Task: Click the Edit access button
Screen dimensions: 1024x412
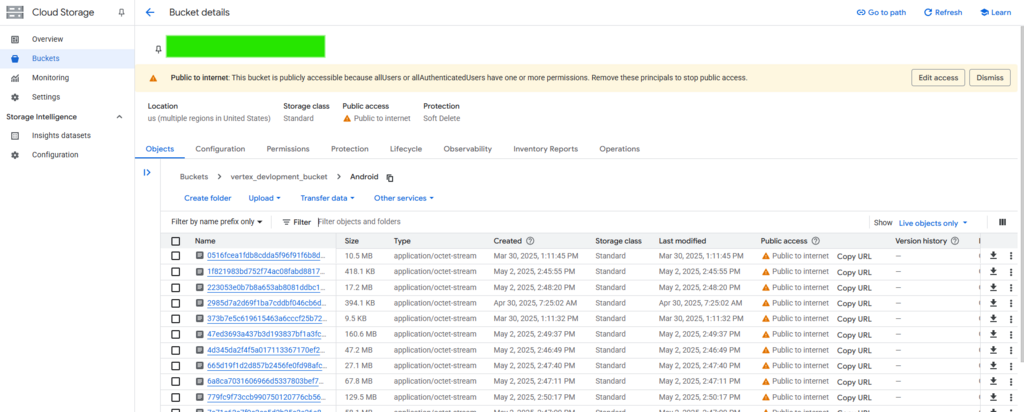Action: [x=938, y=78]
